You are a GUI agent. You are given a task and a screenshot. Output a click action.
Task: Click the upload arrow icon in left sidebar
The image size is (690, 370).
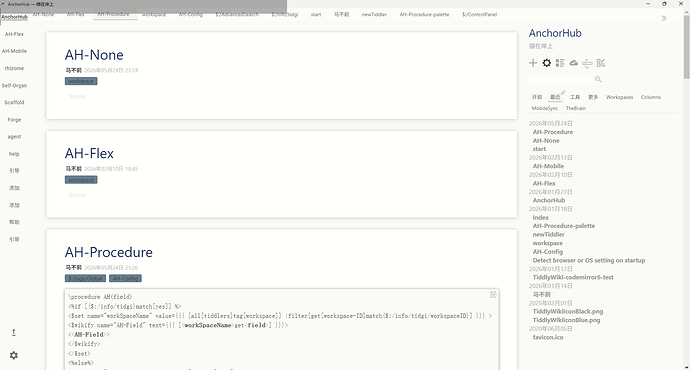pyautogui.click(x=14, y=333)
